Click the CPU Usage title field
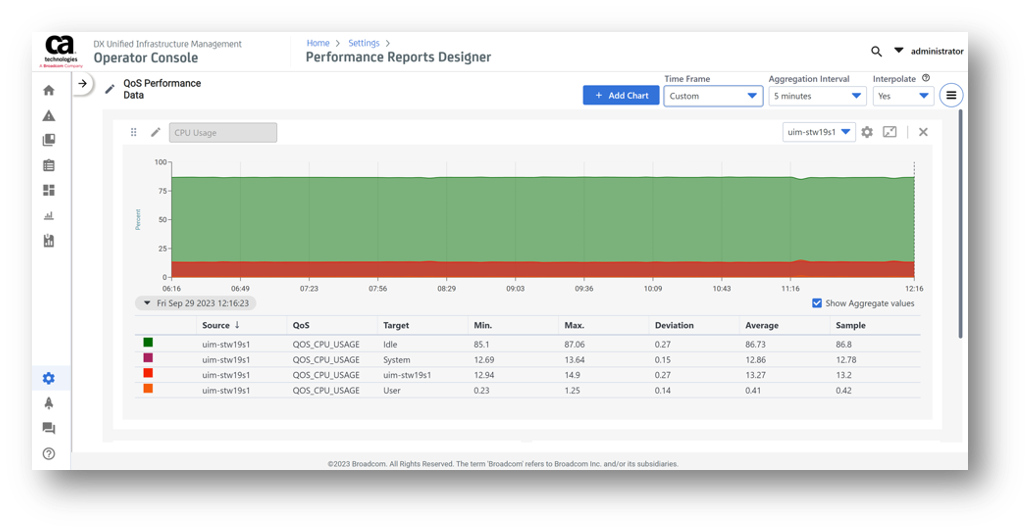Screen dimensions: 1030x532 pos(223,132)
